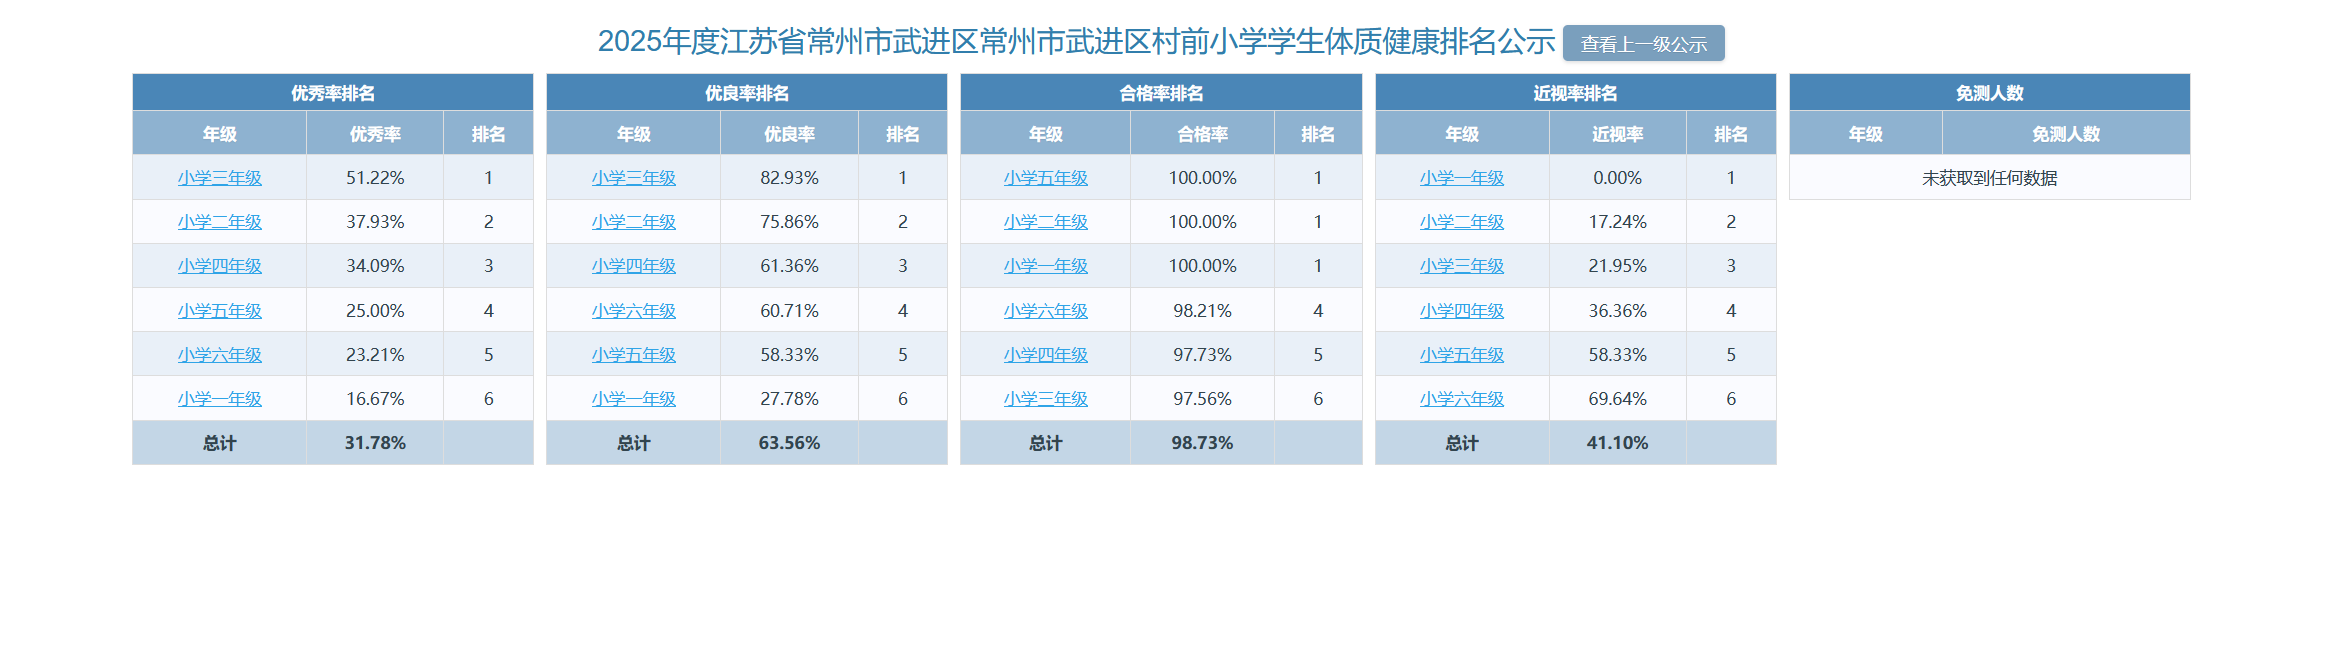Select the 34.09% excellence rate value

[375, 266]
